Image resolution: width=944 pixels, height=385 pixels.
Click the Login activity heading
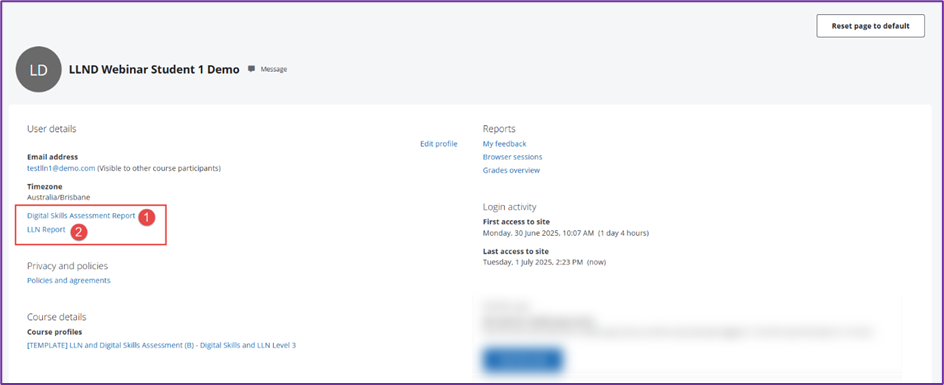click(x=509, y=207)
